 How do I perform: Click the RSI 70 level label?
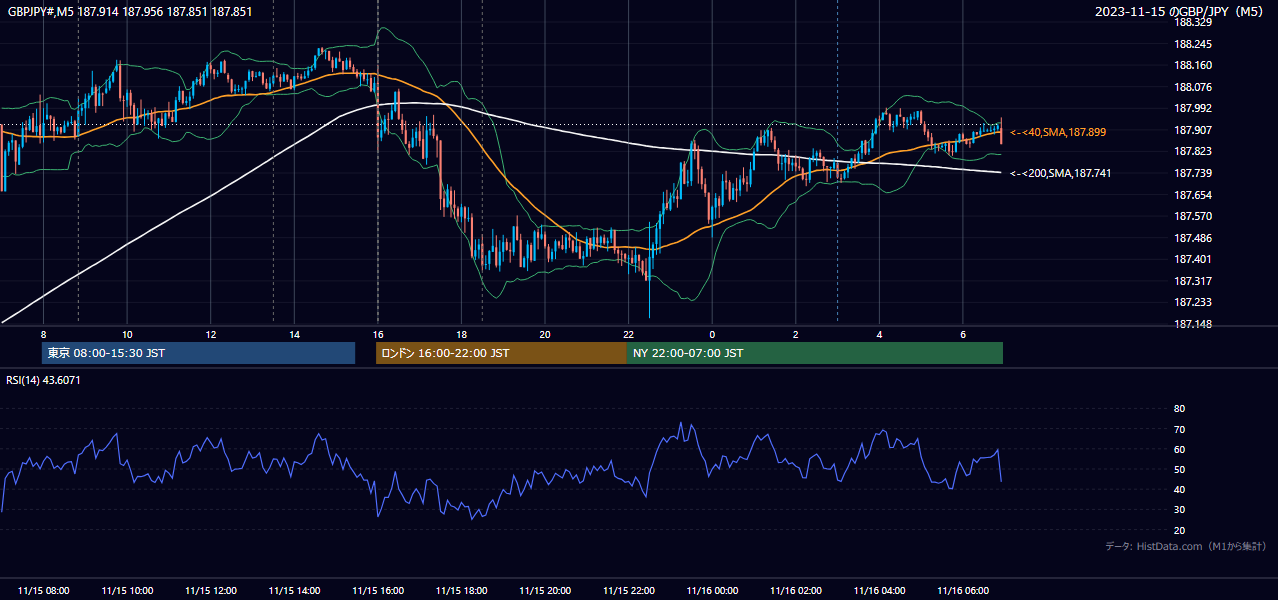pos(1179,429)
